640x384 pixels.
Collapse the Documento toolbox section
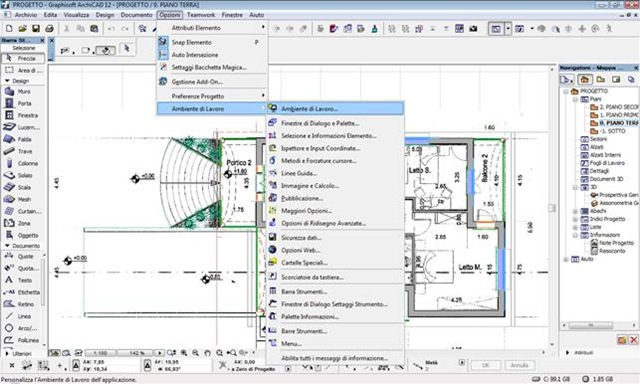[x=7, y=246]
